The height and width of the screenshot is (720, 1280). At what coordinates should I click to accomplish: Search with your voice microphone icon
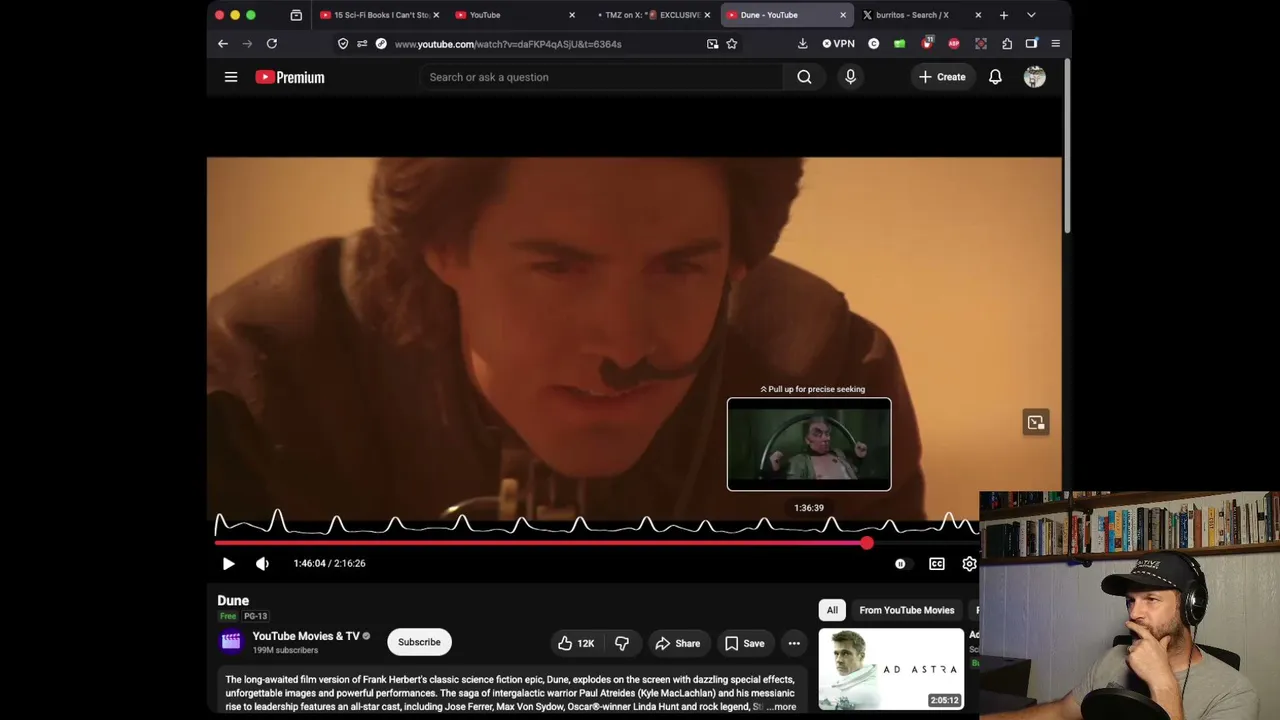point(851,77)
